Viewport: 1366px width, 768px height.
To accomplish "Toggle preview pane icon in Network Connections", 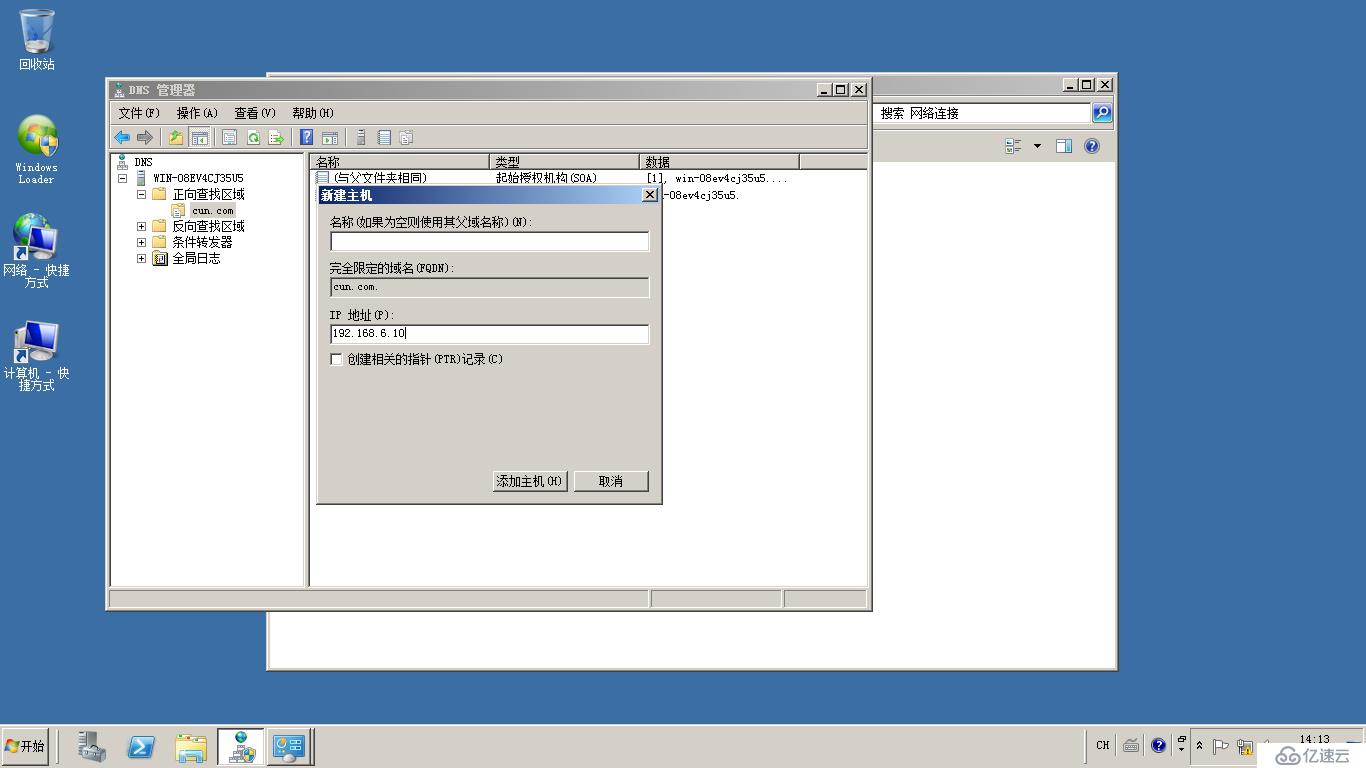I will pyautogui.click(x=1064, y=146).
